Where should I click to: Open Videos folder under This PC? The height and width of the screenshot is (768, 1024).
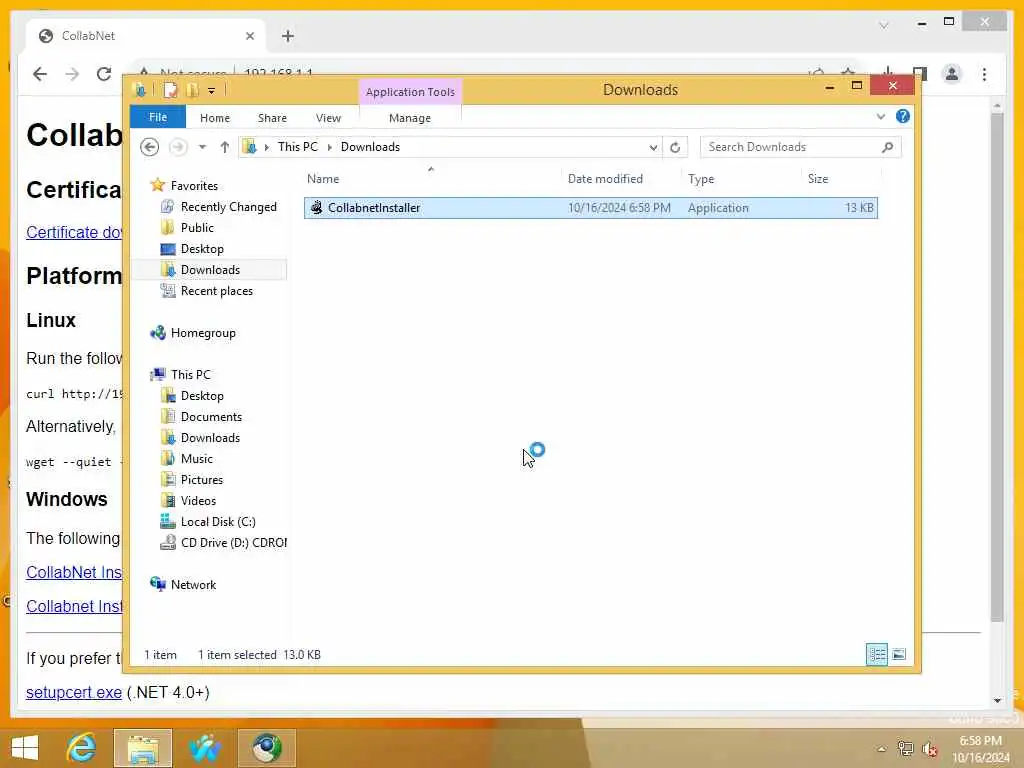[198, 501]
